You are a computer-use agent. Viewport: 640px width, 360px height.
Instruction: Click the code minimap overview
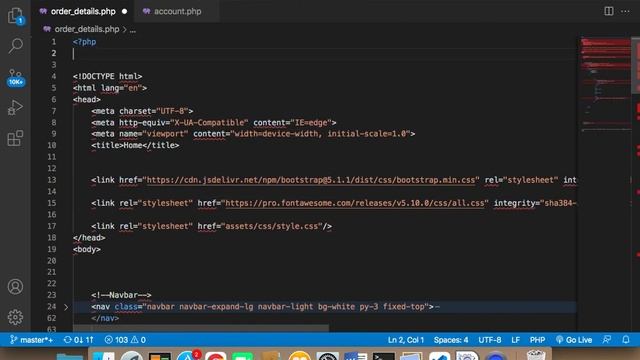pos(606,86)
